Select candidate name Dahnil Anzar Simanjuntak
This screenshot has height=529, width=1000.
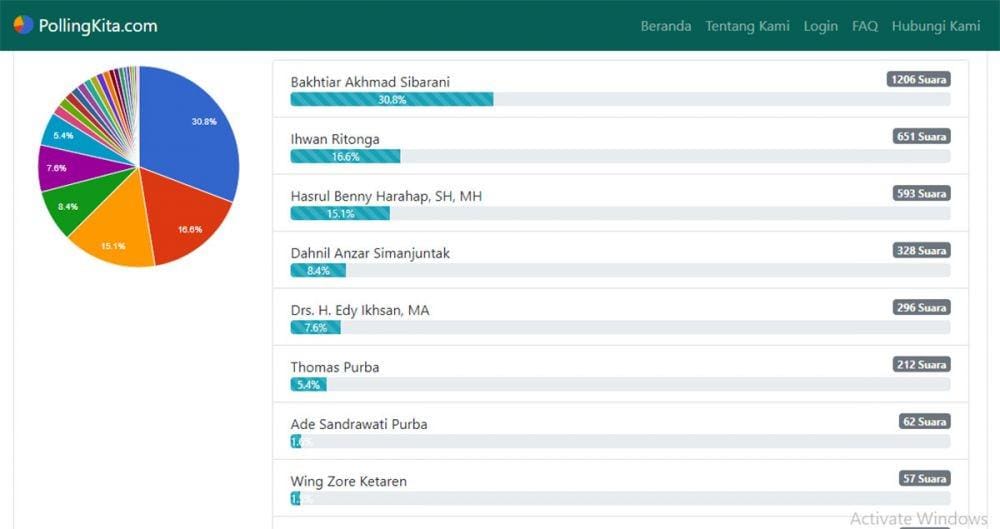370,253
